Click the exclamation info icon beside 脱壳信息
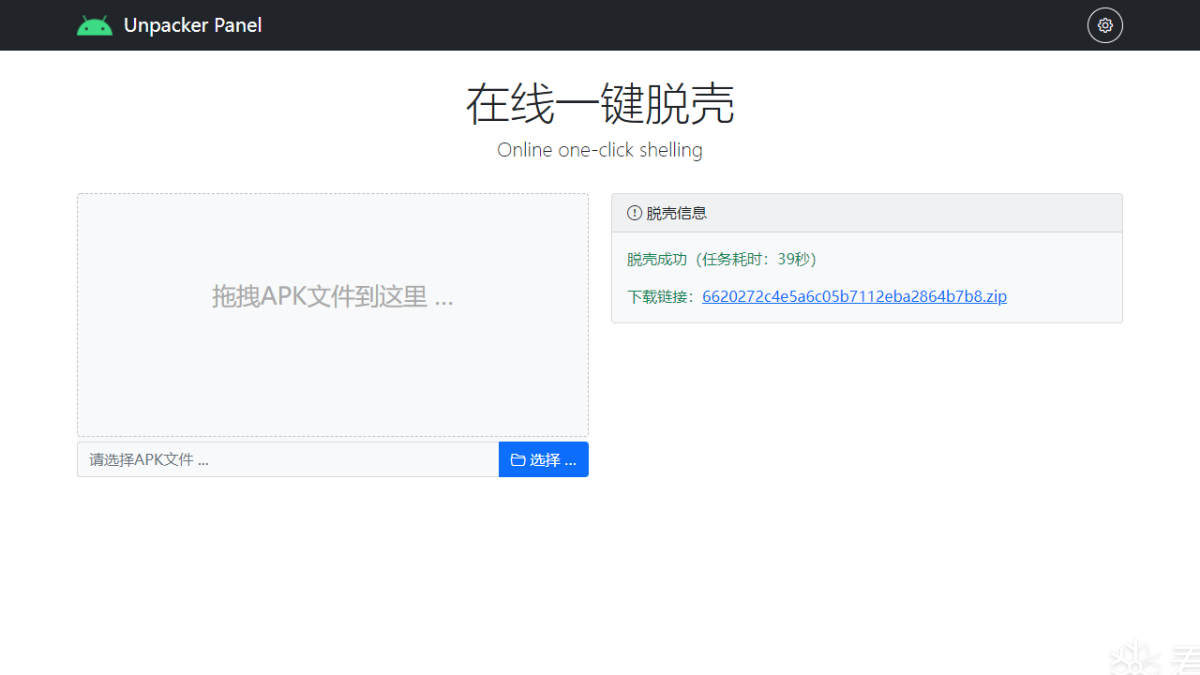 634,213
